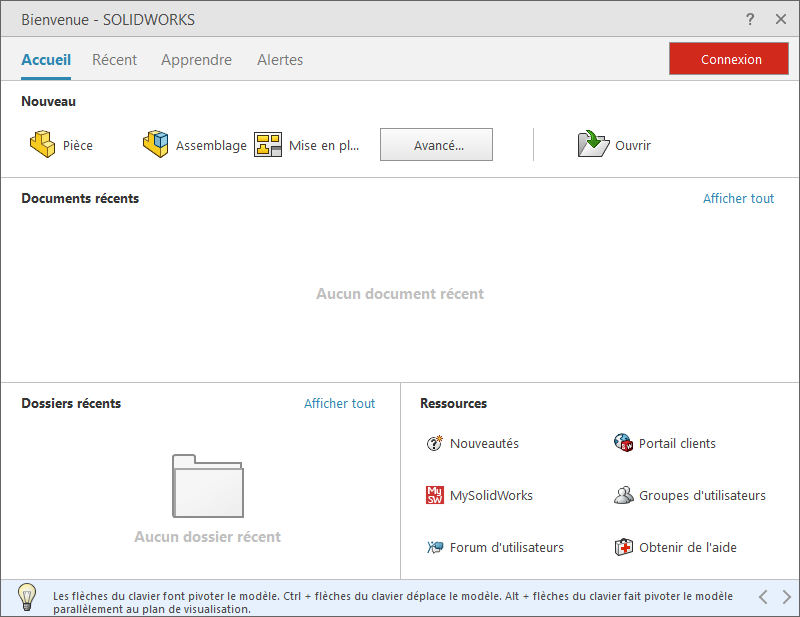Click the question mark help button
The height and width of the screenshot is (617, 800).
click(x=750, y=19)
